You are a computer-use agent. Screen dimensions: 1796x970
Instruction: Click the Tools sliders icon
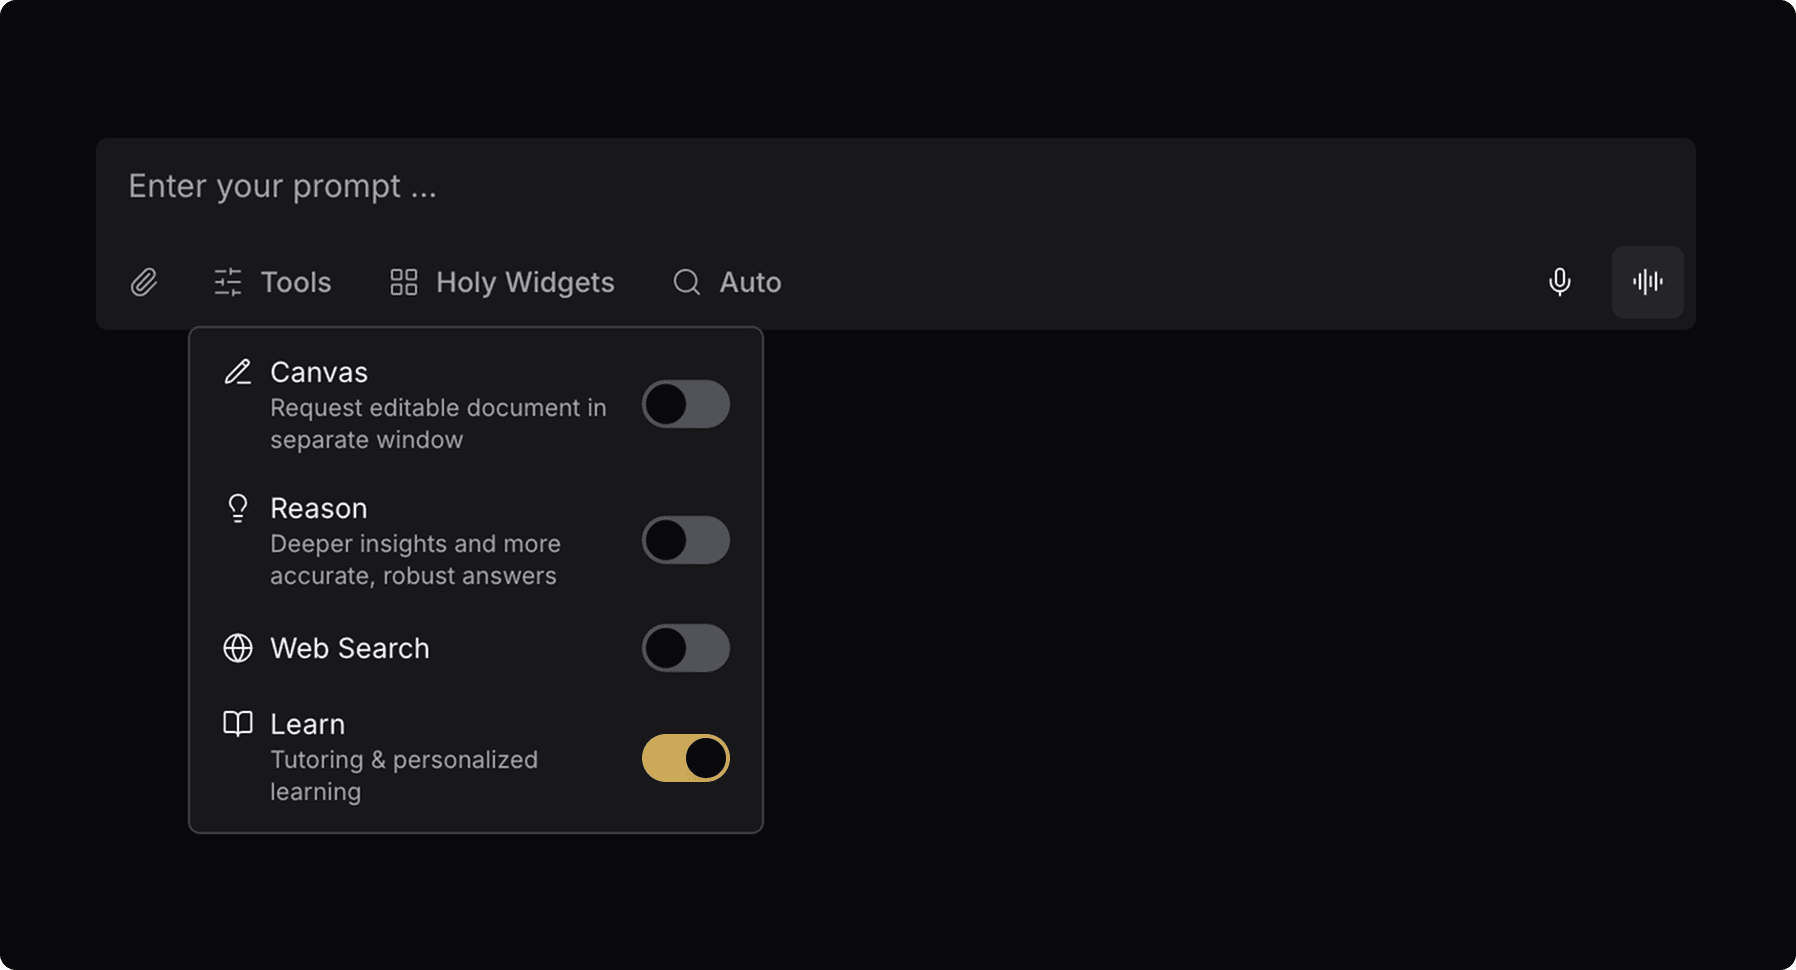pyautogui.click(x=228, y=283)
